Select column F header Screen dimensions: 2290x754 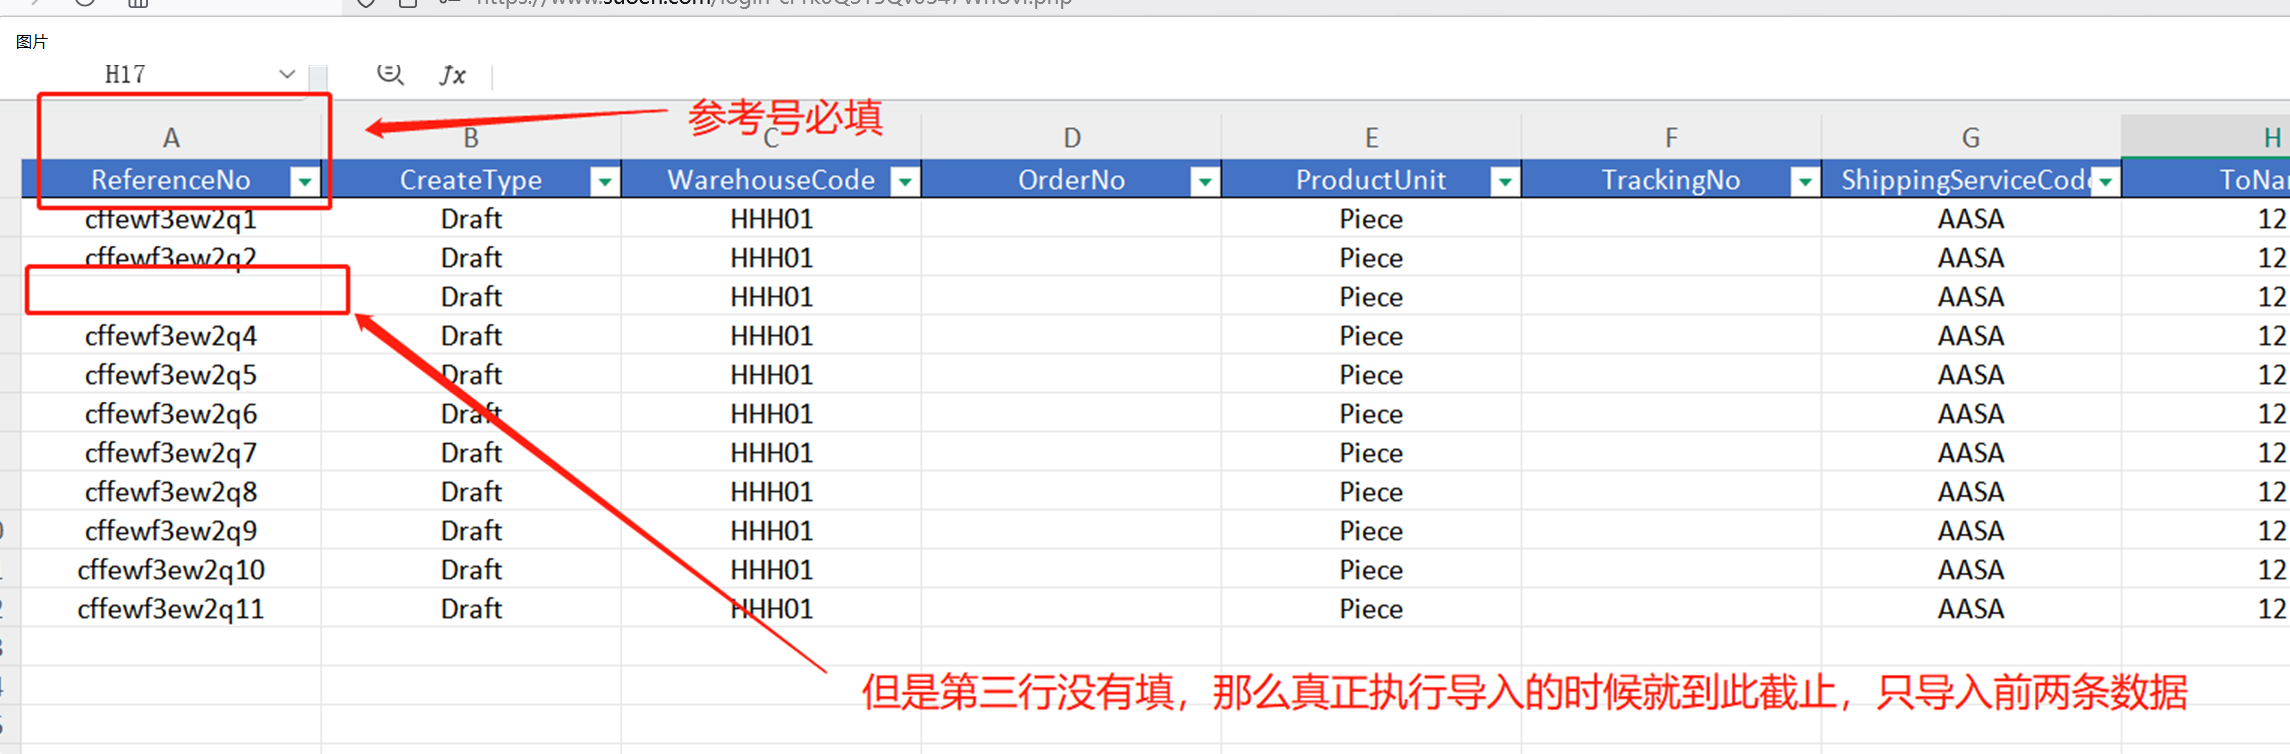(x=1671, y=137)
